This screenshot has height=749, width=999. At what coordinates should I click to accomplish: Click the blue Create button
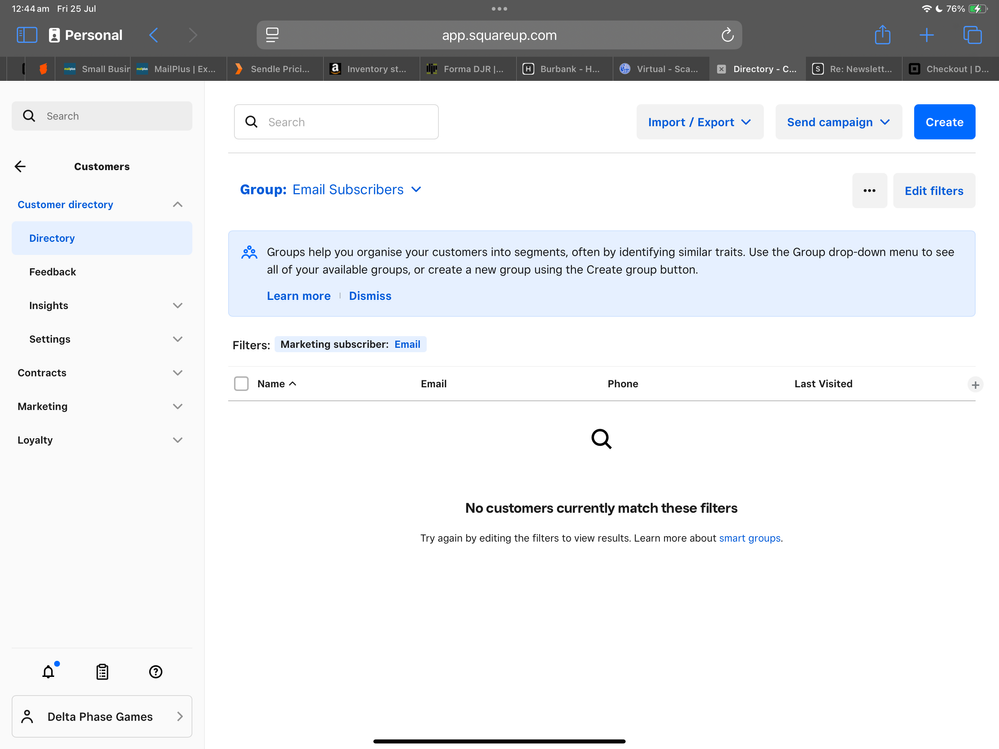pos(944,122)
